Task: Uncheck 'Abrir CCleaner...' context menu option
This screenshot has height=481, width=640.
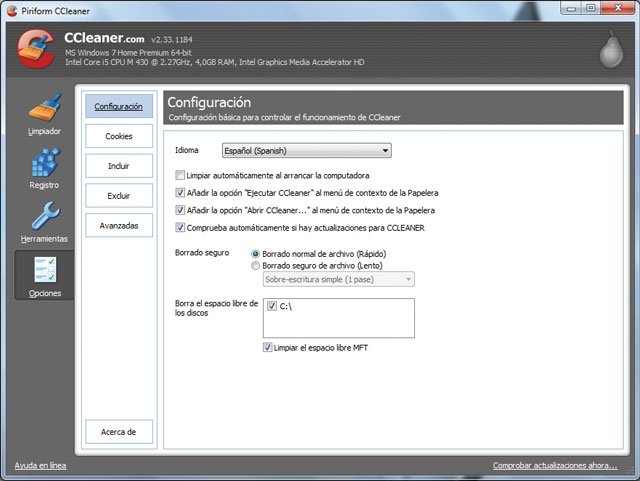Action: pos(180,210)
